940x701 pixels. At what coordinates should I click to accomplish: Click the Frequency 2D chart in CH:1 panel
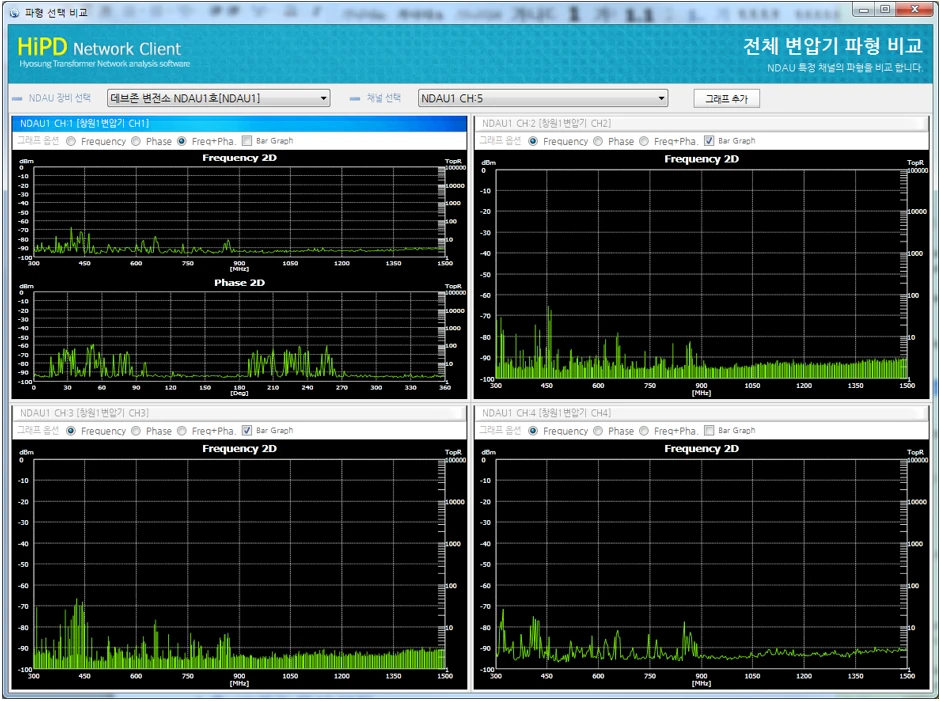tap(239, 212)
